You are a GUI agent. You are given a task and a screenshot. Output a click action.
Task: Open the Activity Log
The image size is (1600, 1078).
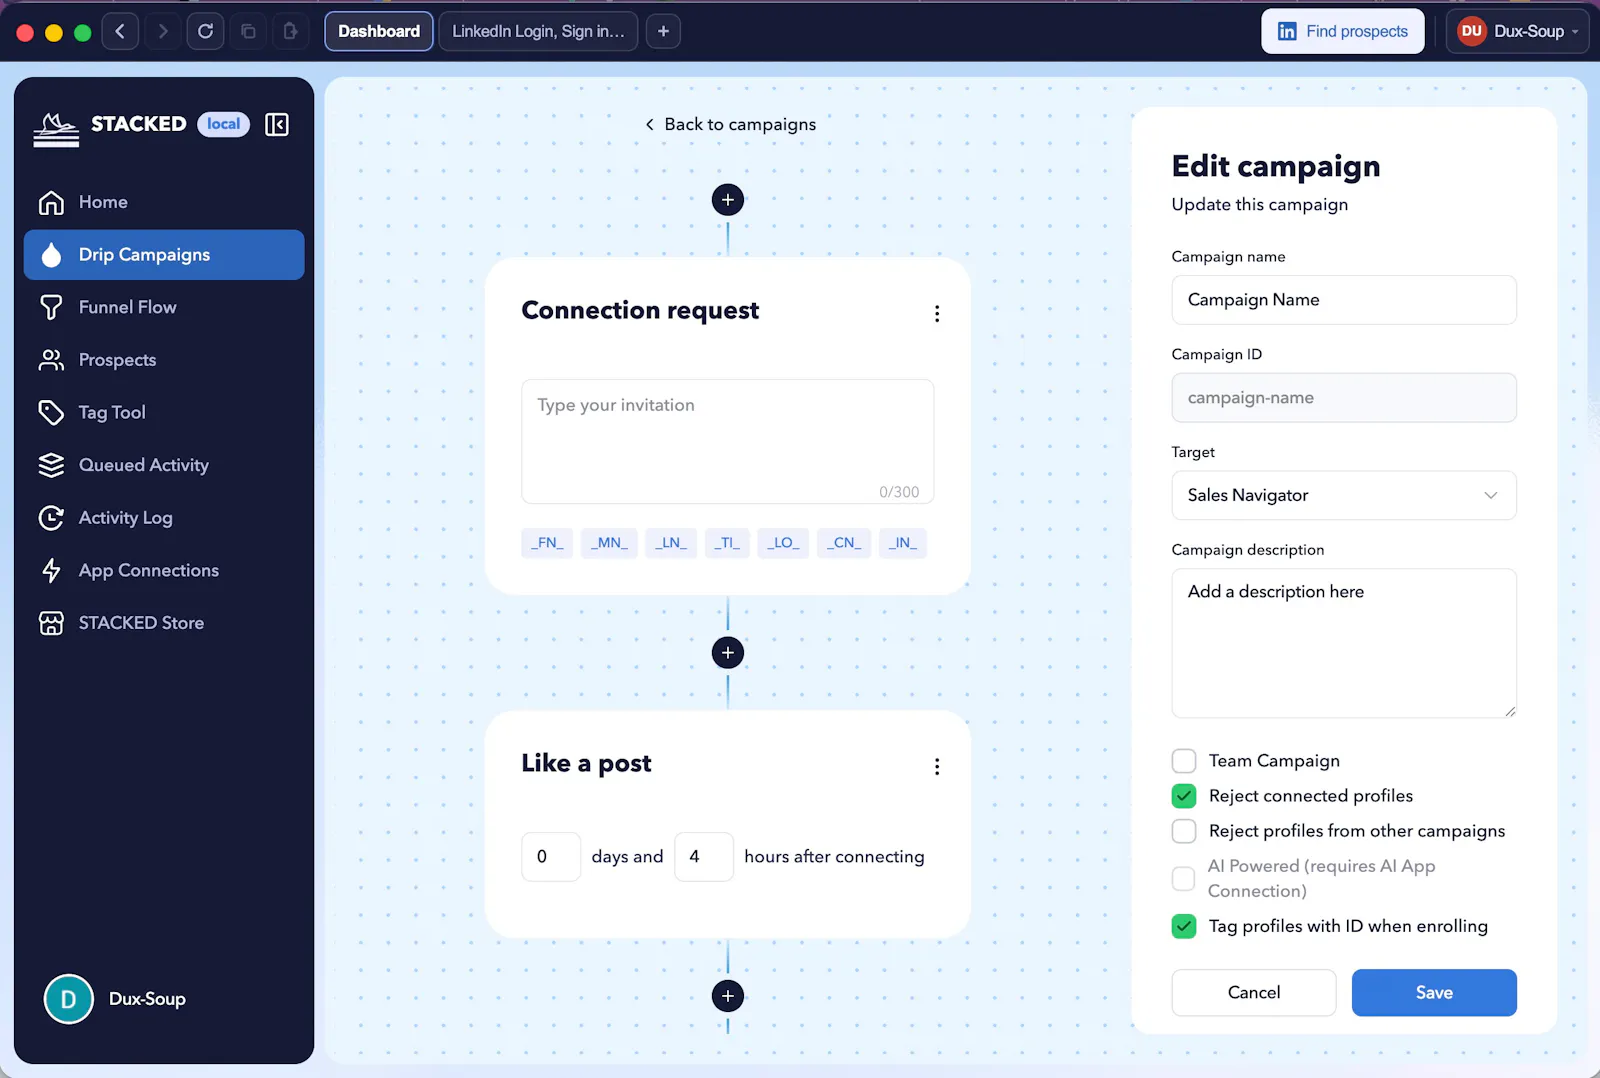(x=164, y=518)
